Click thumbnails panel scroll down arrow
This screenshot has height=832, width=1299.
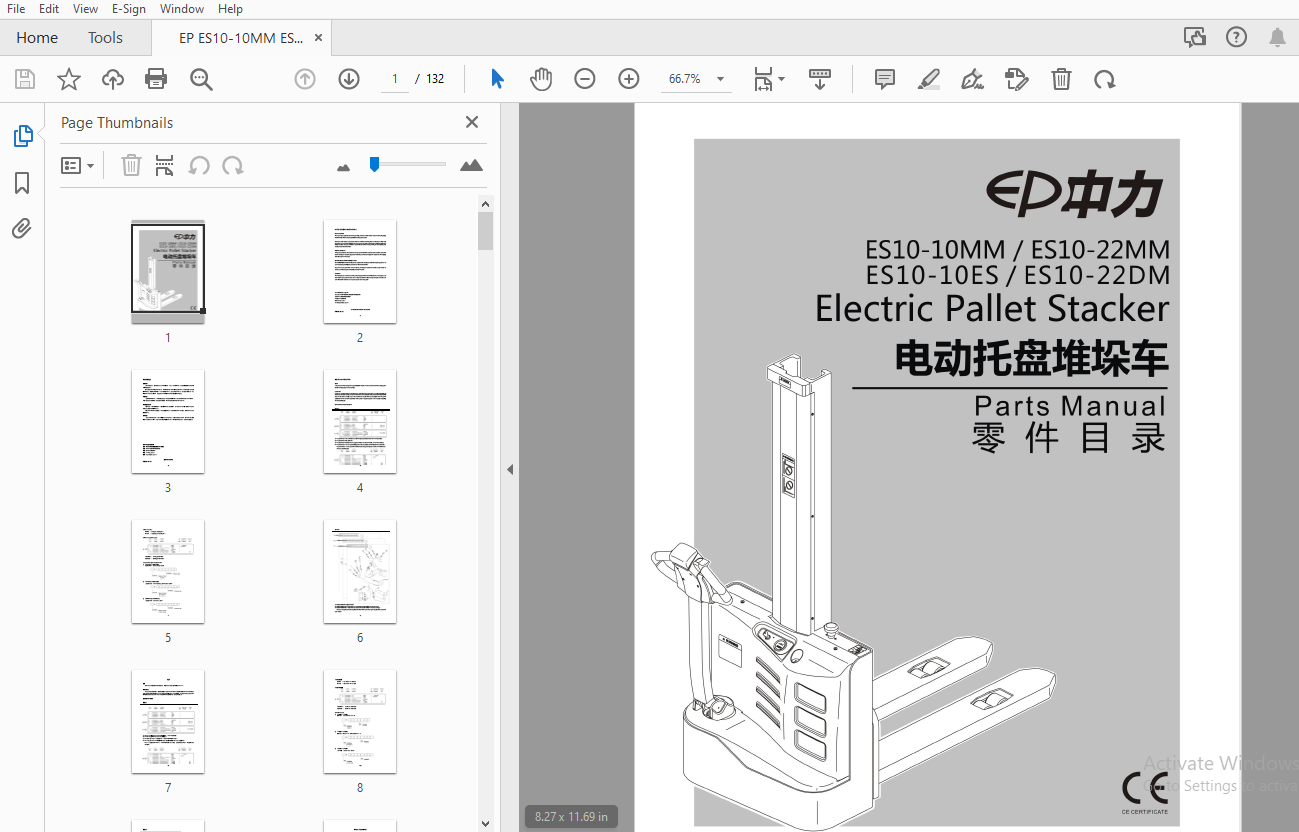click(x=486, y=824)
